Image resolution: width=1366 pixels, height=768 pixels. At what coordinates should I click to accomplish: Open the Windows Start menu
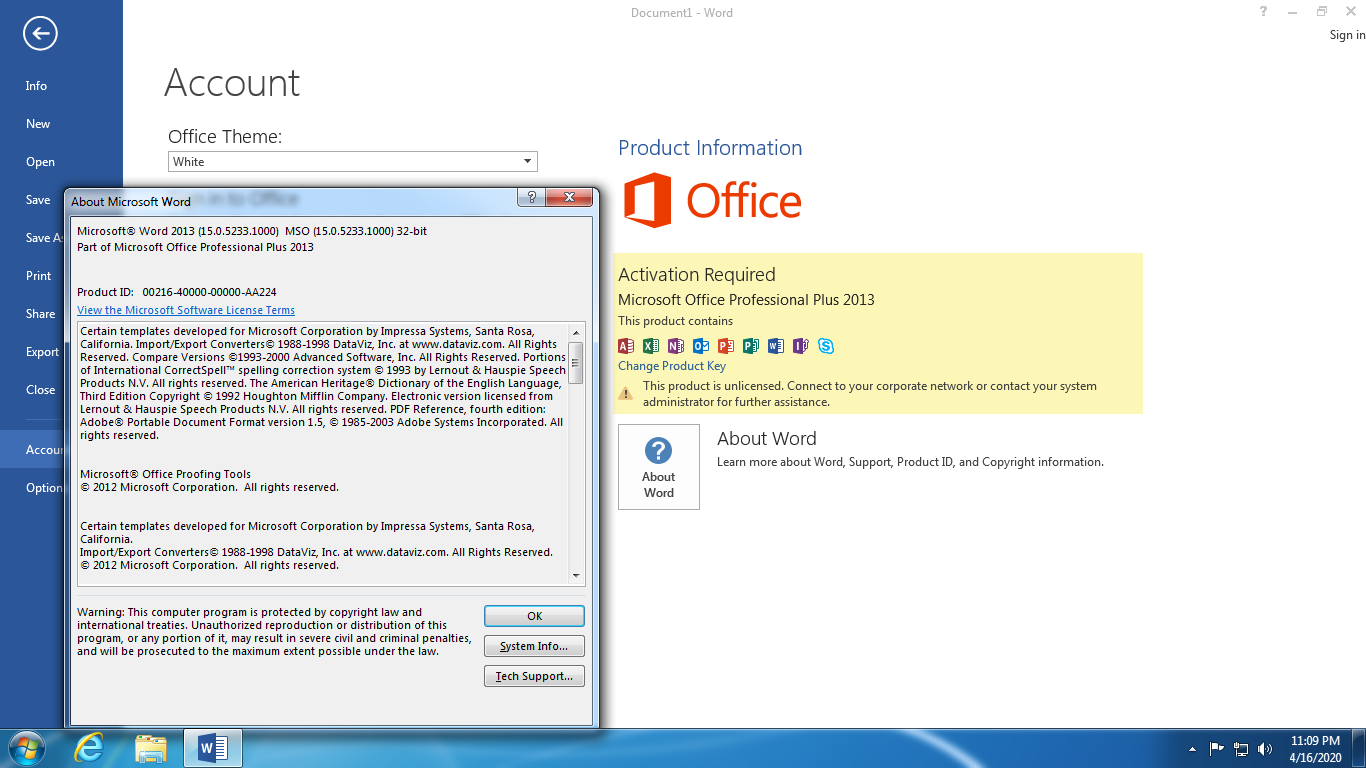point(25,748)
